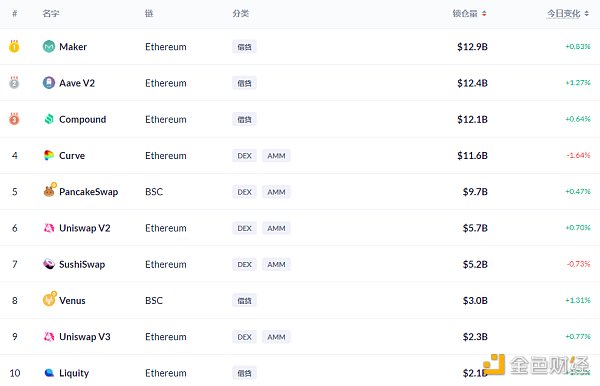600x386 pixels.
Task: Click the 名字 column header
Action: tap(51, 14)
